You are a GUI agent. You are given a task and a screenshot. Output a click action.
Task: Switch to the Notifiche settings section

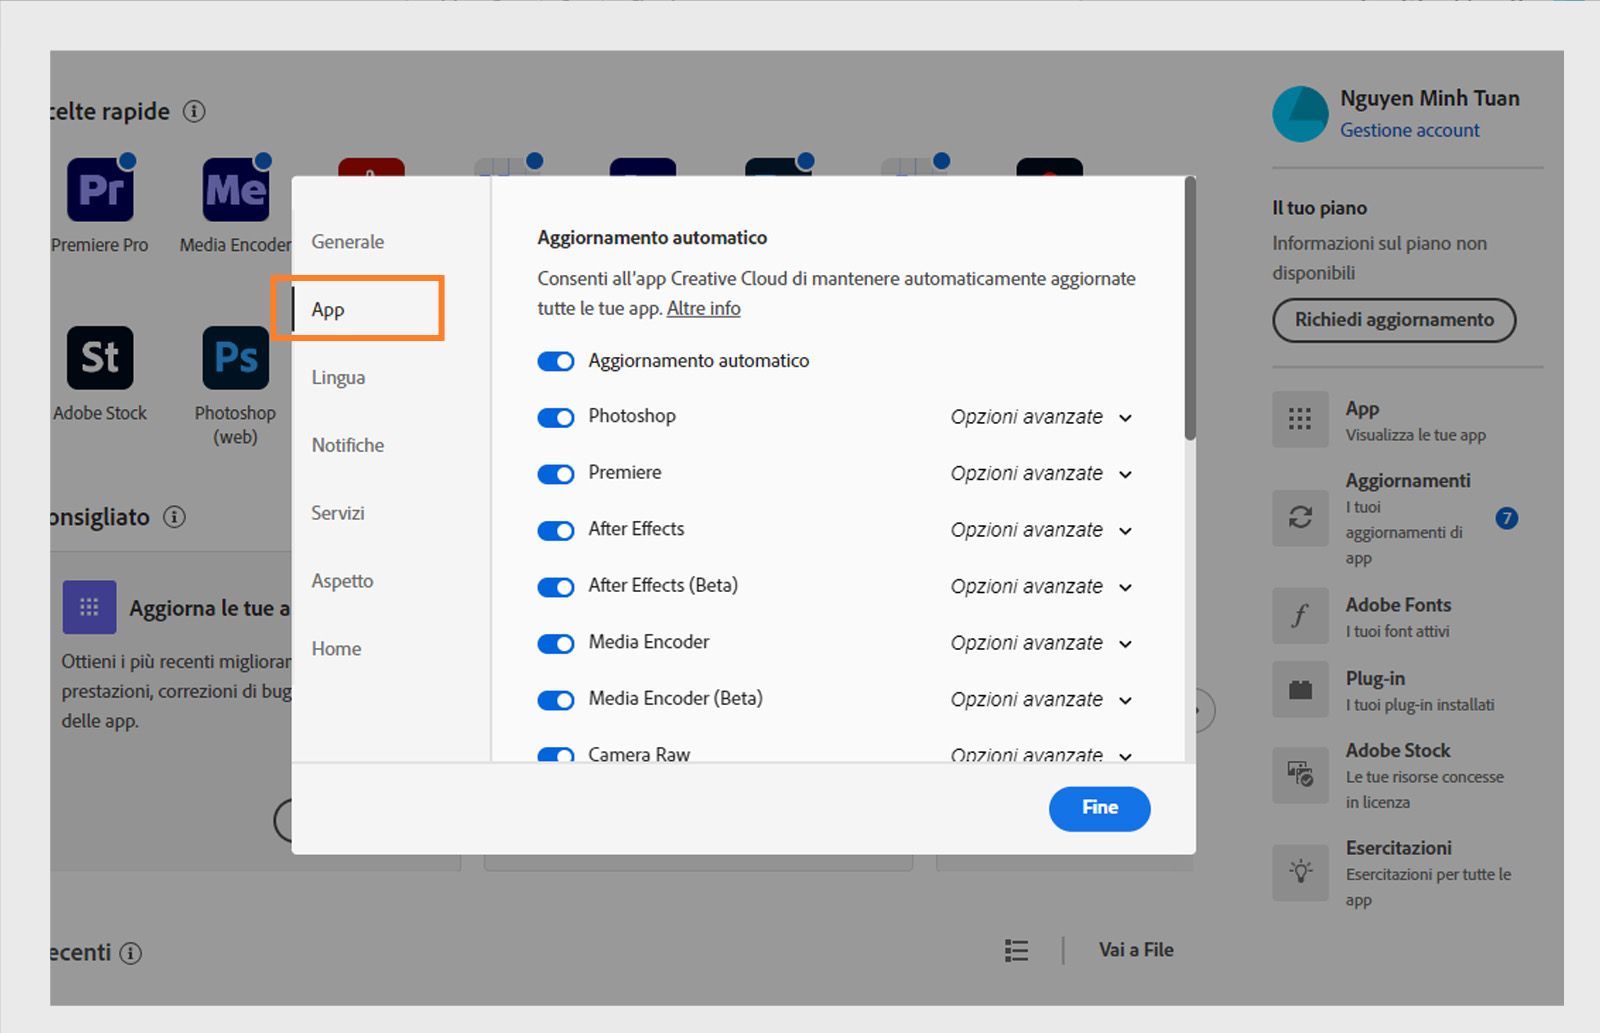(346, 445)
